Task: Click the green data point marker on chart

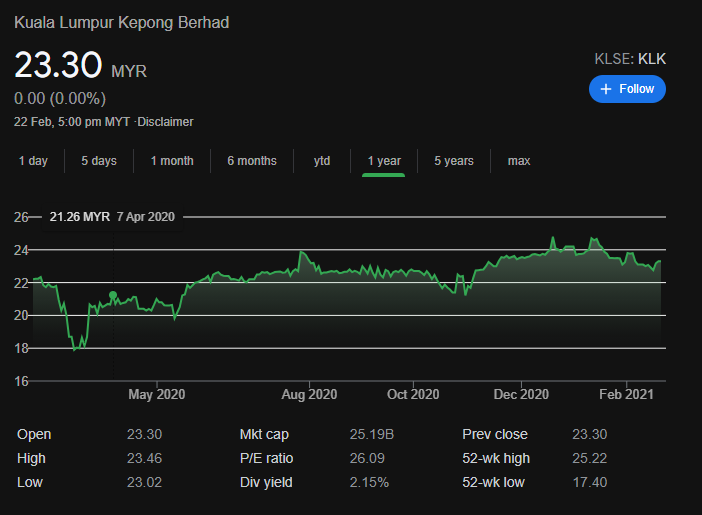Action: pyautogui.click(x=113, y=295)
